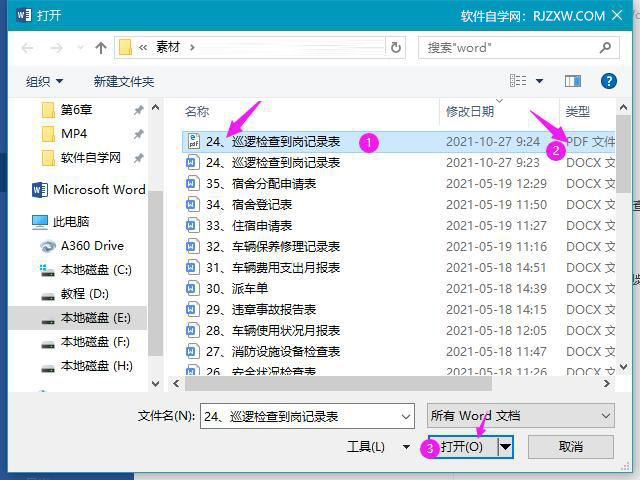This screenshot has width=640, height=480.
Task: Select PDF file 24、巡逻检查到岗记录表
Action: pyautogui.click(x=398, y=142)
